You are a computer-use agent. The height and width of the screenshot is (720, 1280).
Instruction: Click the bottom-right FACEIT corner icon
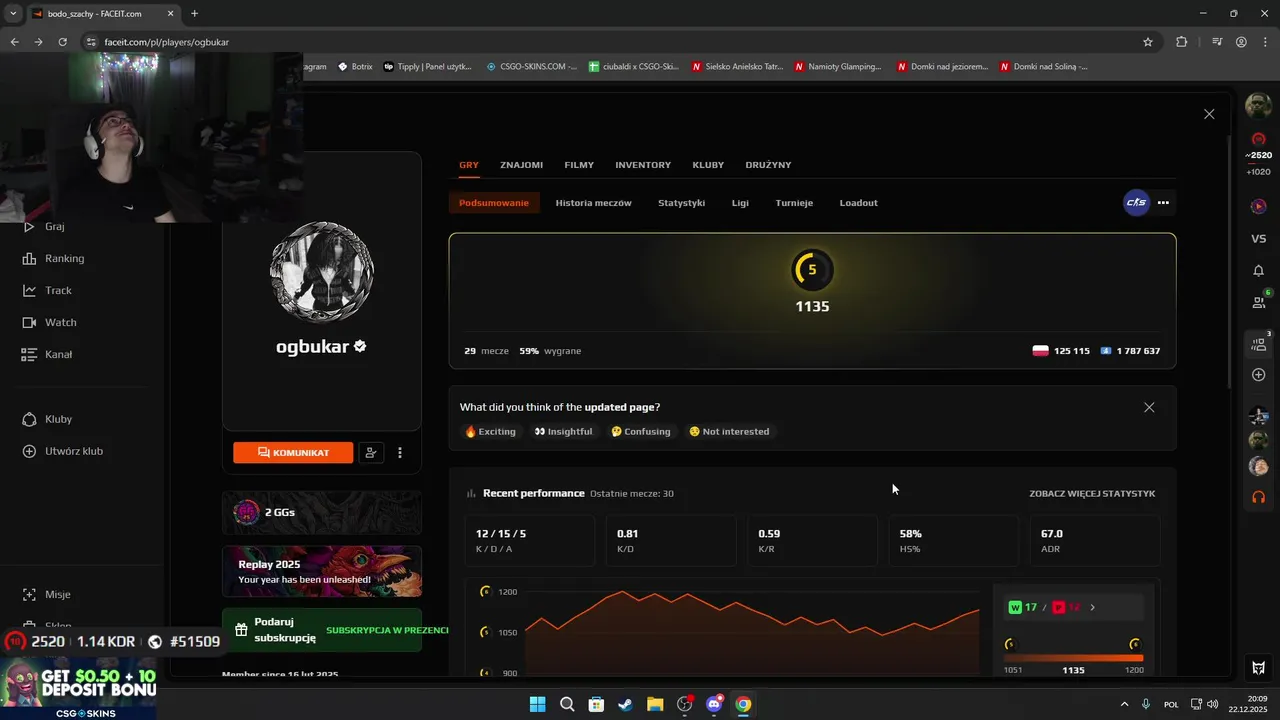1259,668
